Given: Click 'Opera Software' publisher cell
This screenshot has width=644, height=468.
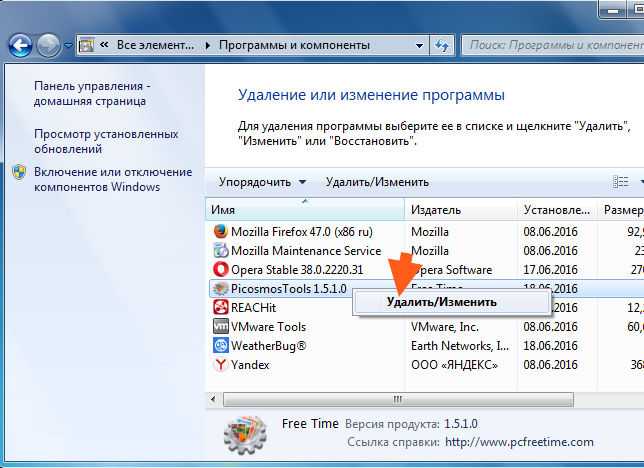Looking at the screenshot, I should coord(451,270).
